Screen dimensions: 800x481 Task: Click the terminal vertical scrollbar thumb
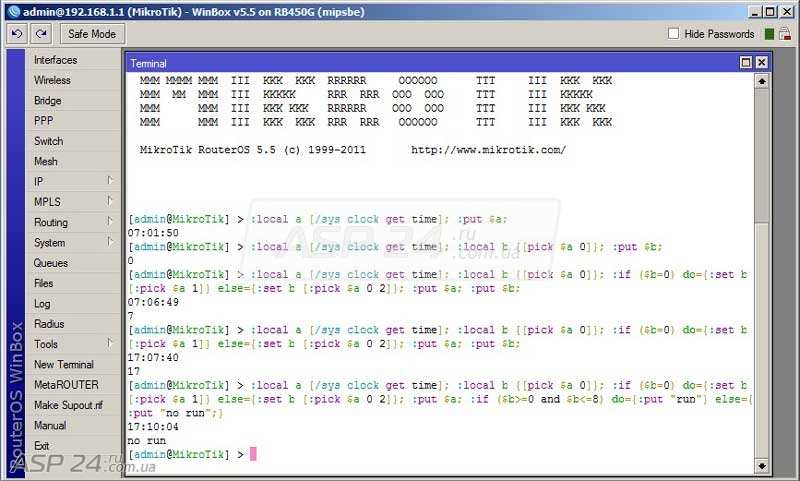tap(761, 156)
